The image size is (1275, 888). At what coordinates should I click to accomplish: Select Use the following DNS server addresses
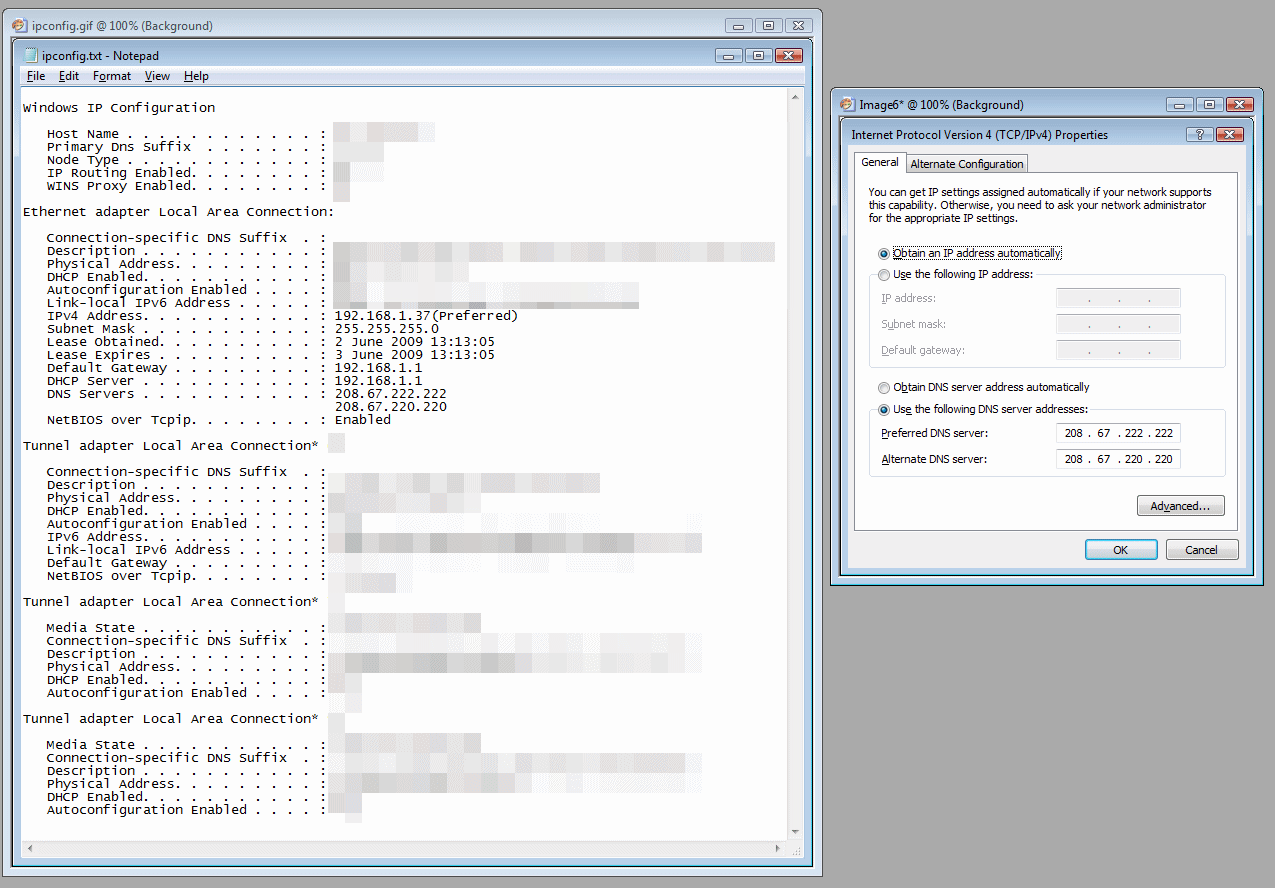coord(884,410)
